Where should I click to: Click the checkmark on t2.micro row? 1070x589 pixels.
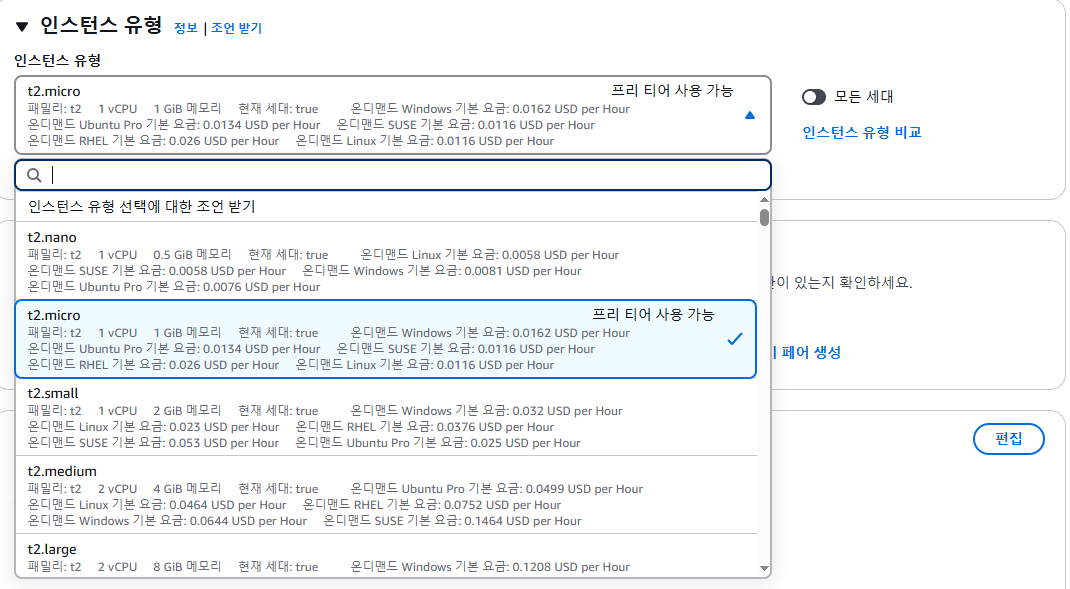point(735,339)
